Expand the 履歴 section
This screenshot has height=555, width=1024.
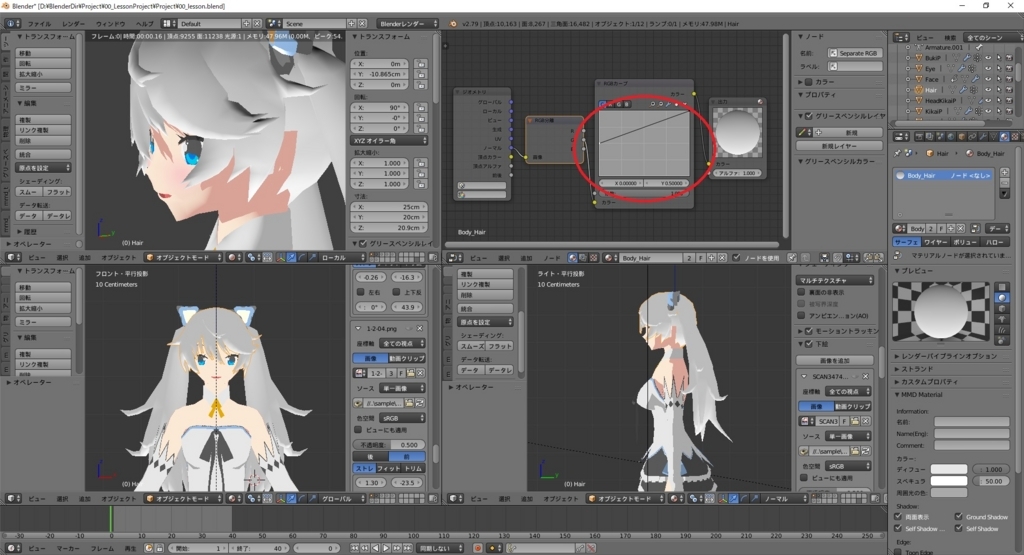(27, 231)
